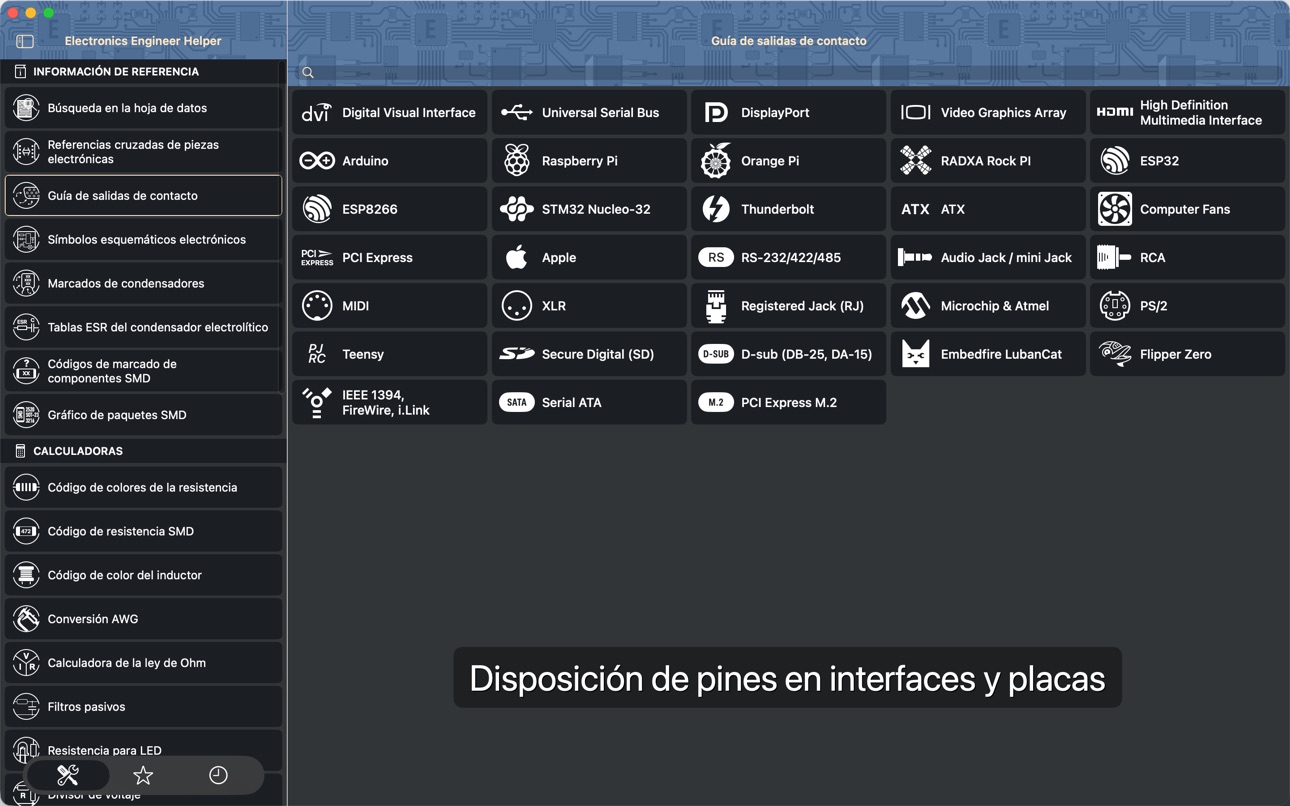Screen dimensions: 1290x806
Task: Click the DVI icon for Digital Visual Interface
Action: (317, 113)
